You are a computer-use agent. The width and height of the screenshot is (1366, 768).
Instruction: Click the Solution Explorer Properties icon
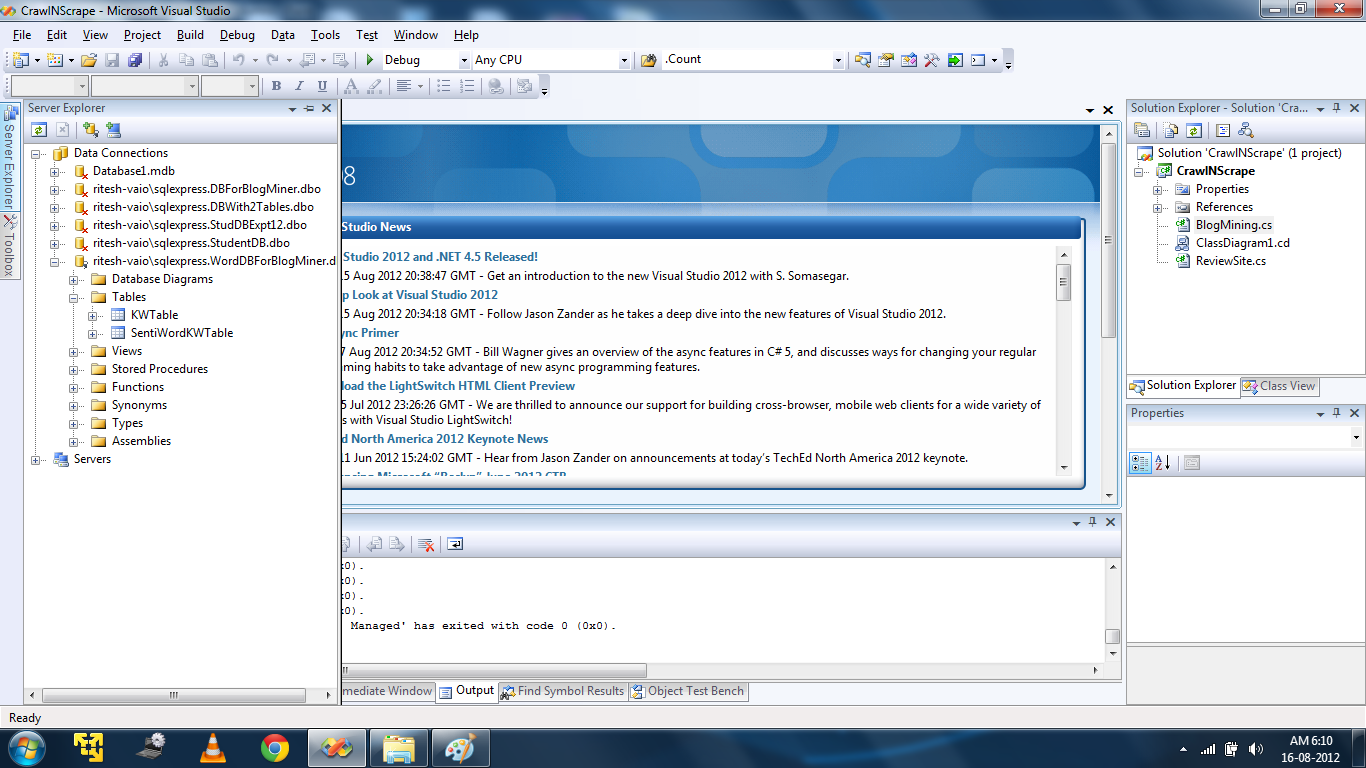coord(1142,130)
